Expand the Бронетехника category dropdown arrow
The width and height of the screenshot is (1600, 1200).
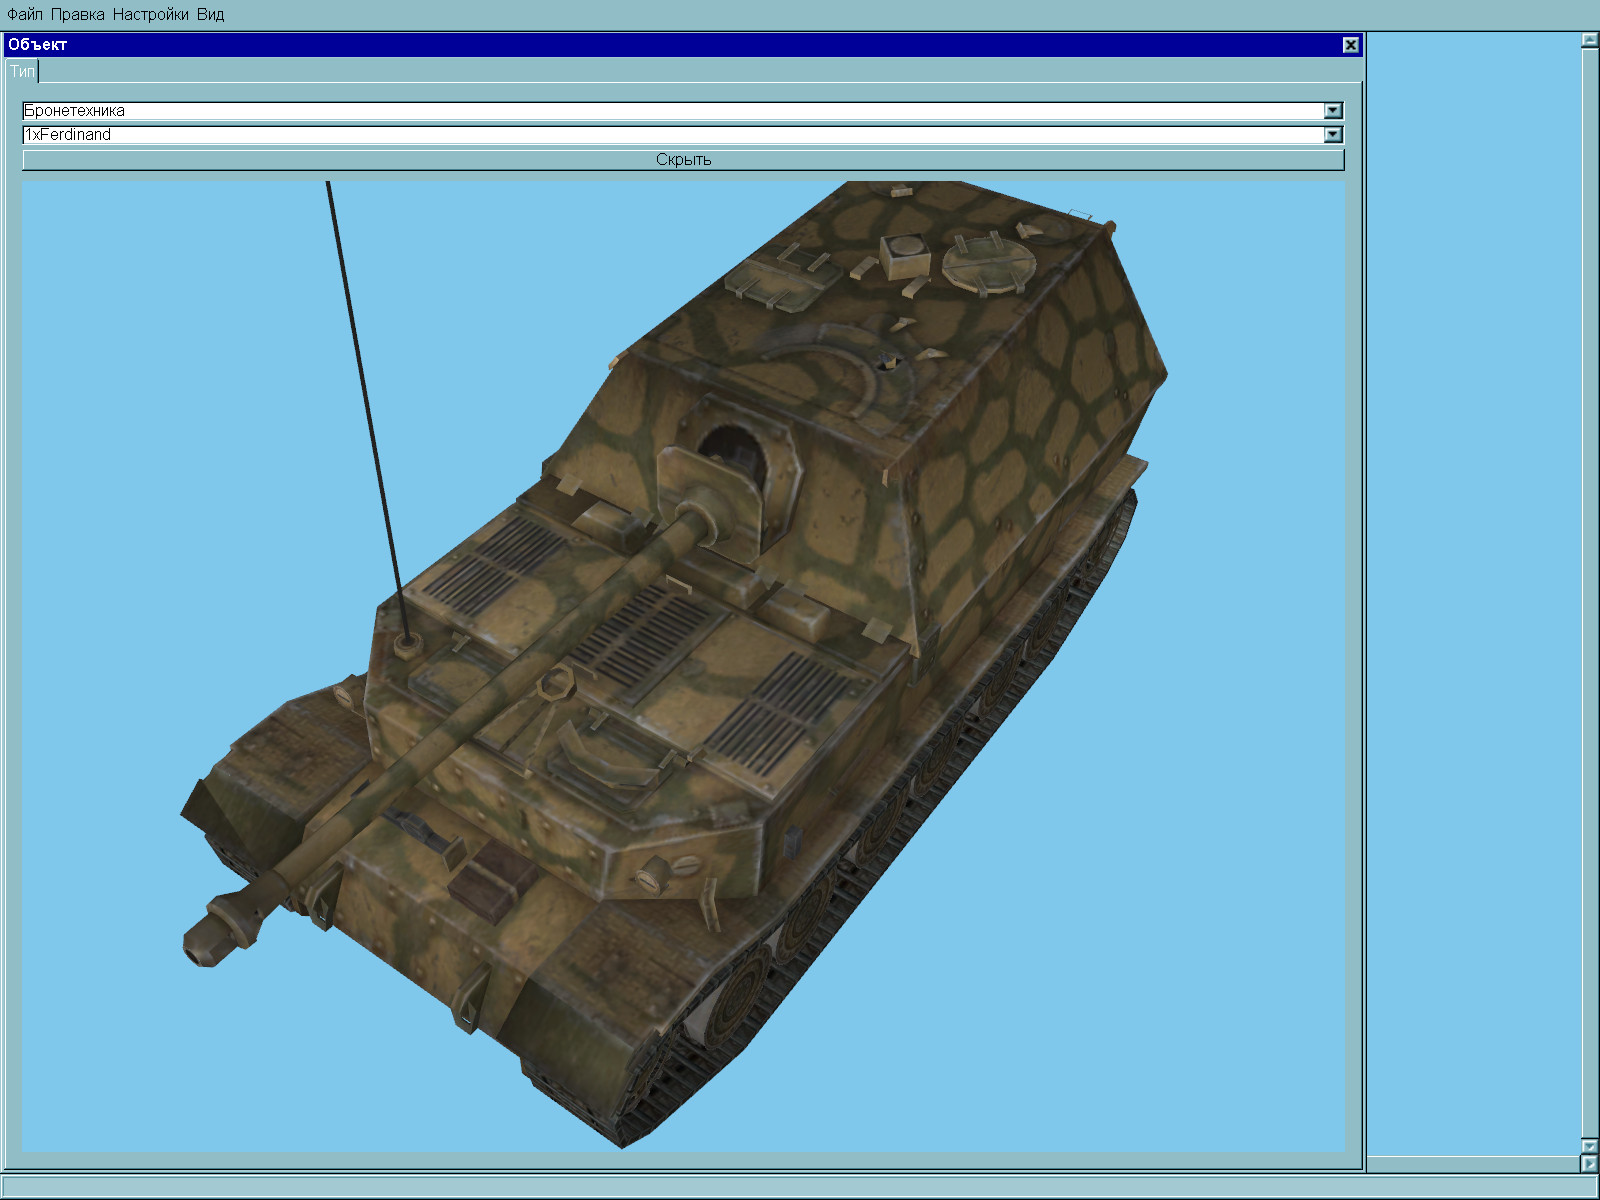pyautogui.click(x=1333, y=111)
